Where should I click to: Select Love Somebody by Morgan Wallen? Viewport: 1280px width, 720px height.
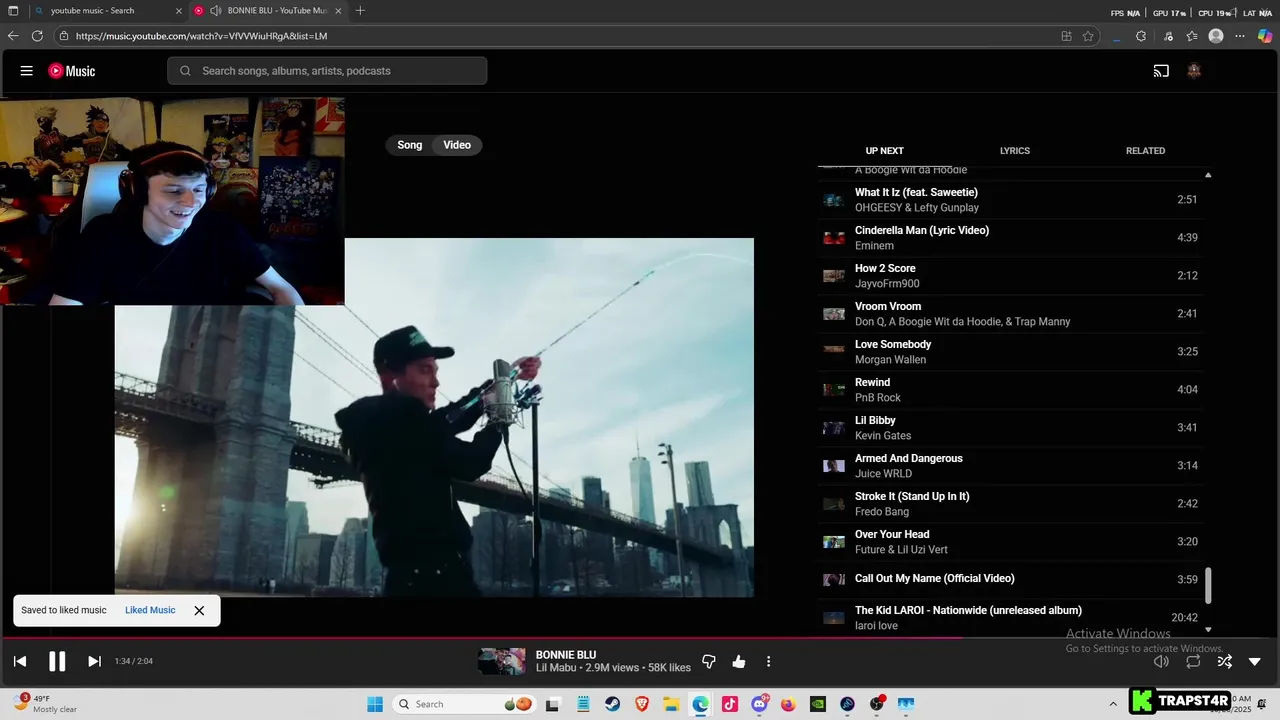coord(1010,352)
